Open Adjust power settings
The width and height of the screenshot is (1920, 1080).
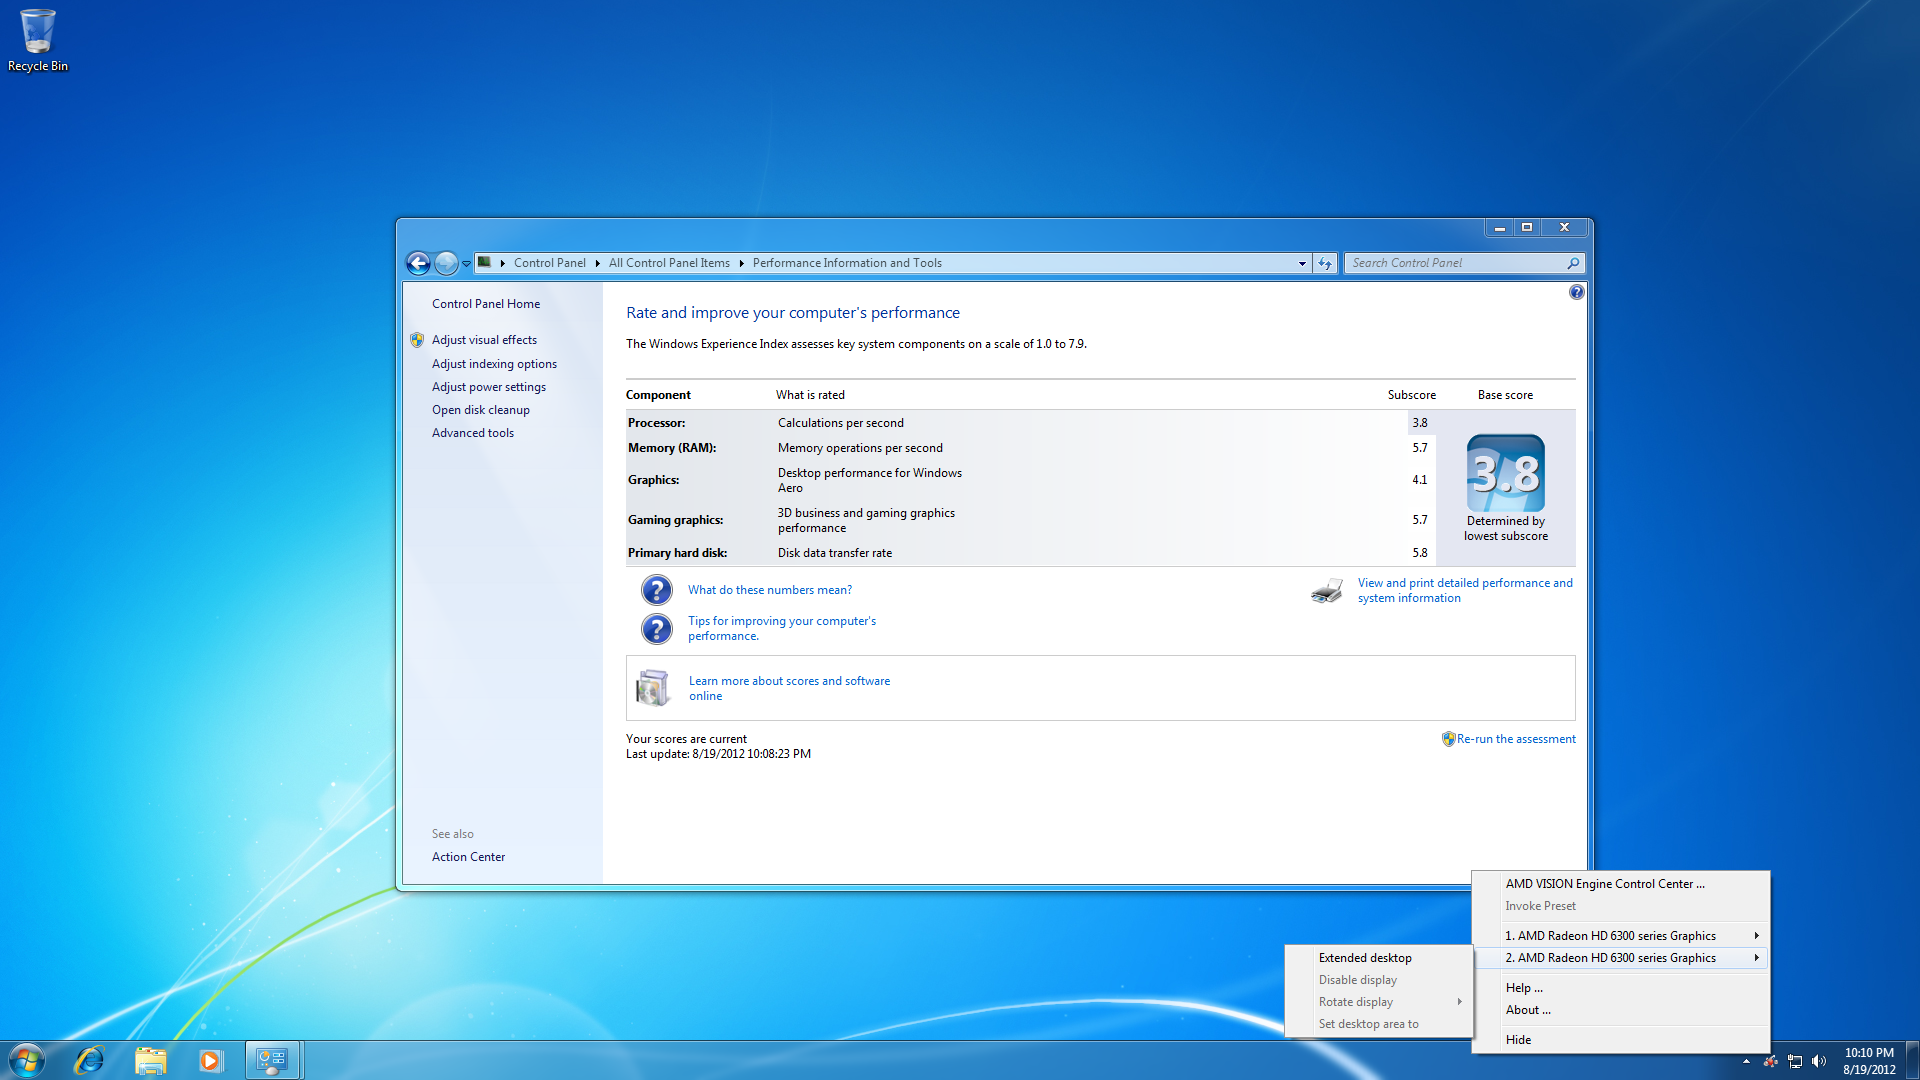[x=489, y=387]
